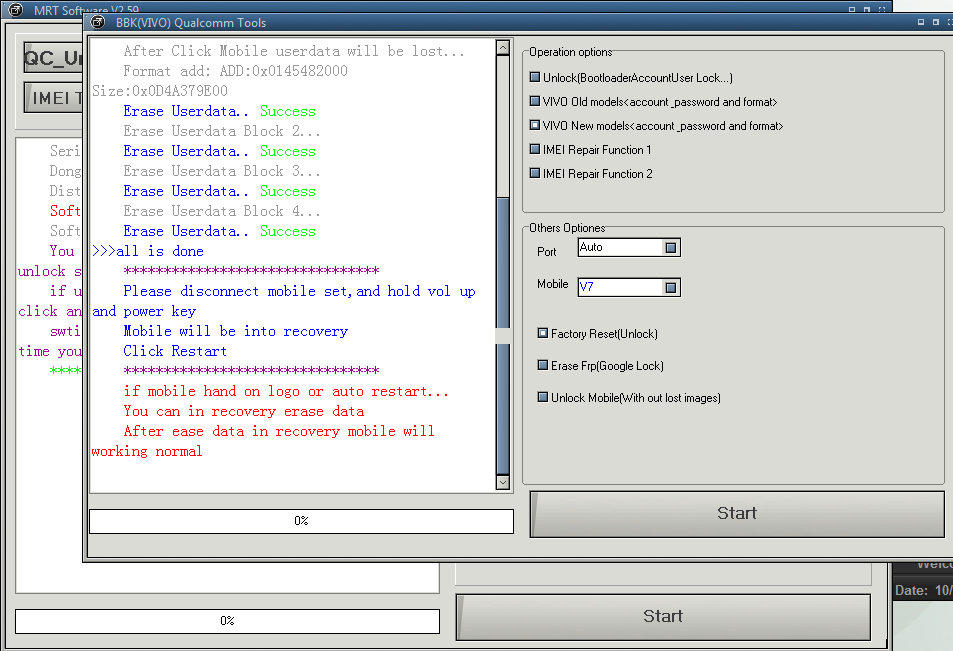Check VIVO Old models account password format
The height and width of the screenshot is (651, 953).
535,101
